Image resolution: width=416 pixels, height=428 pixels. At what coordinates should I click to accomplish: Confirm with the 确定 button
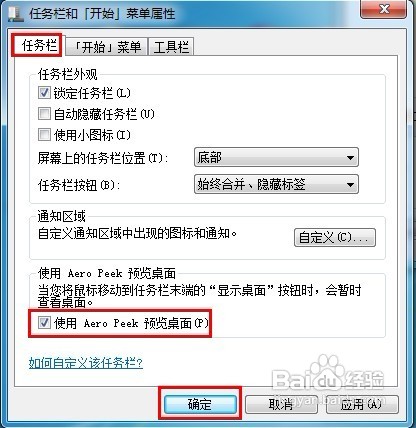[200, 404]
